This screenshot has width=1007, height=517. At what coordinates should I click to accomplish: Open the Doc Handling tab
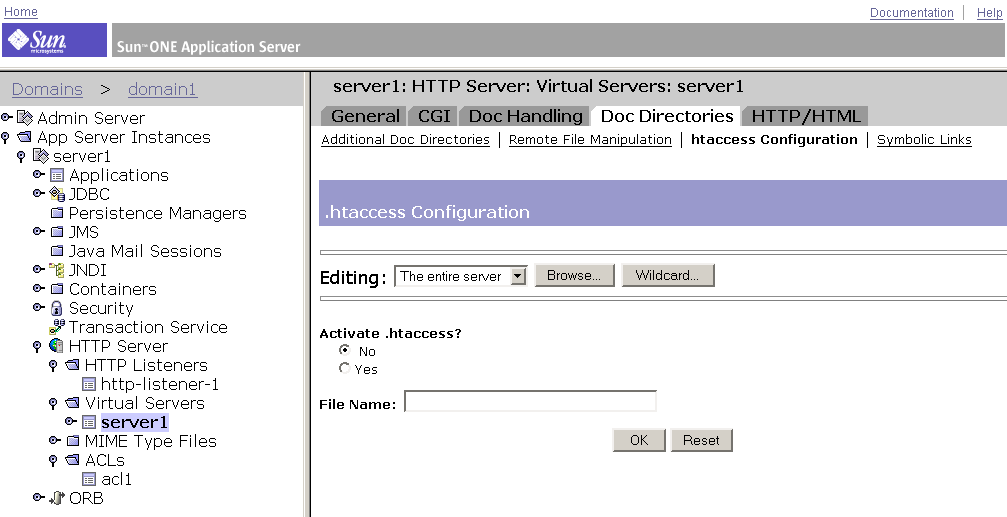pos(525,116)
